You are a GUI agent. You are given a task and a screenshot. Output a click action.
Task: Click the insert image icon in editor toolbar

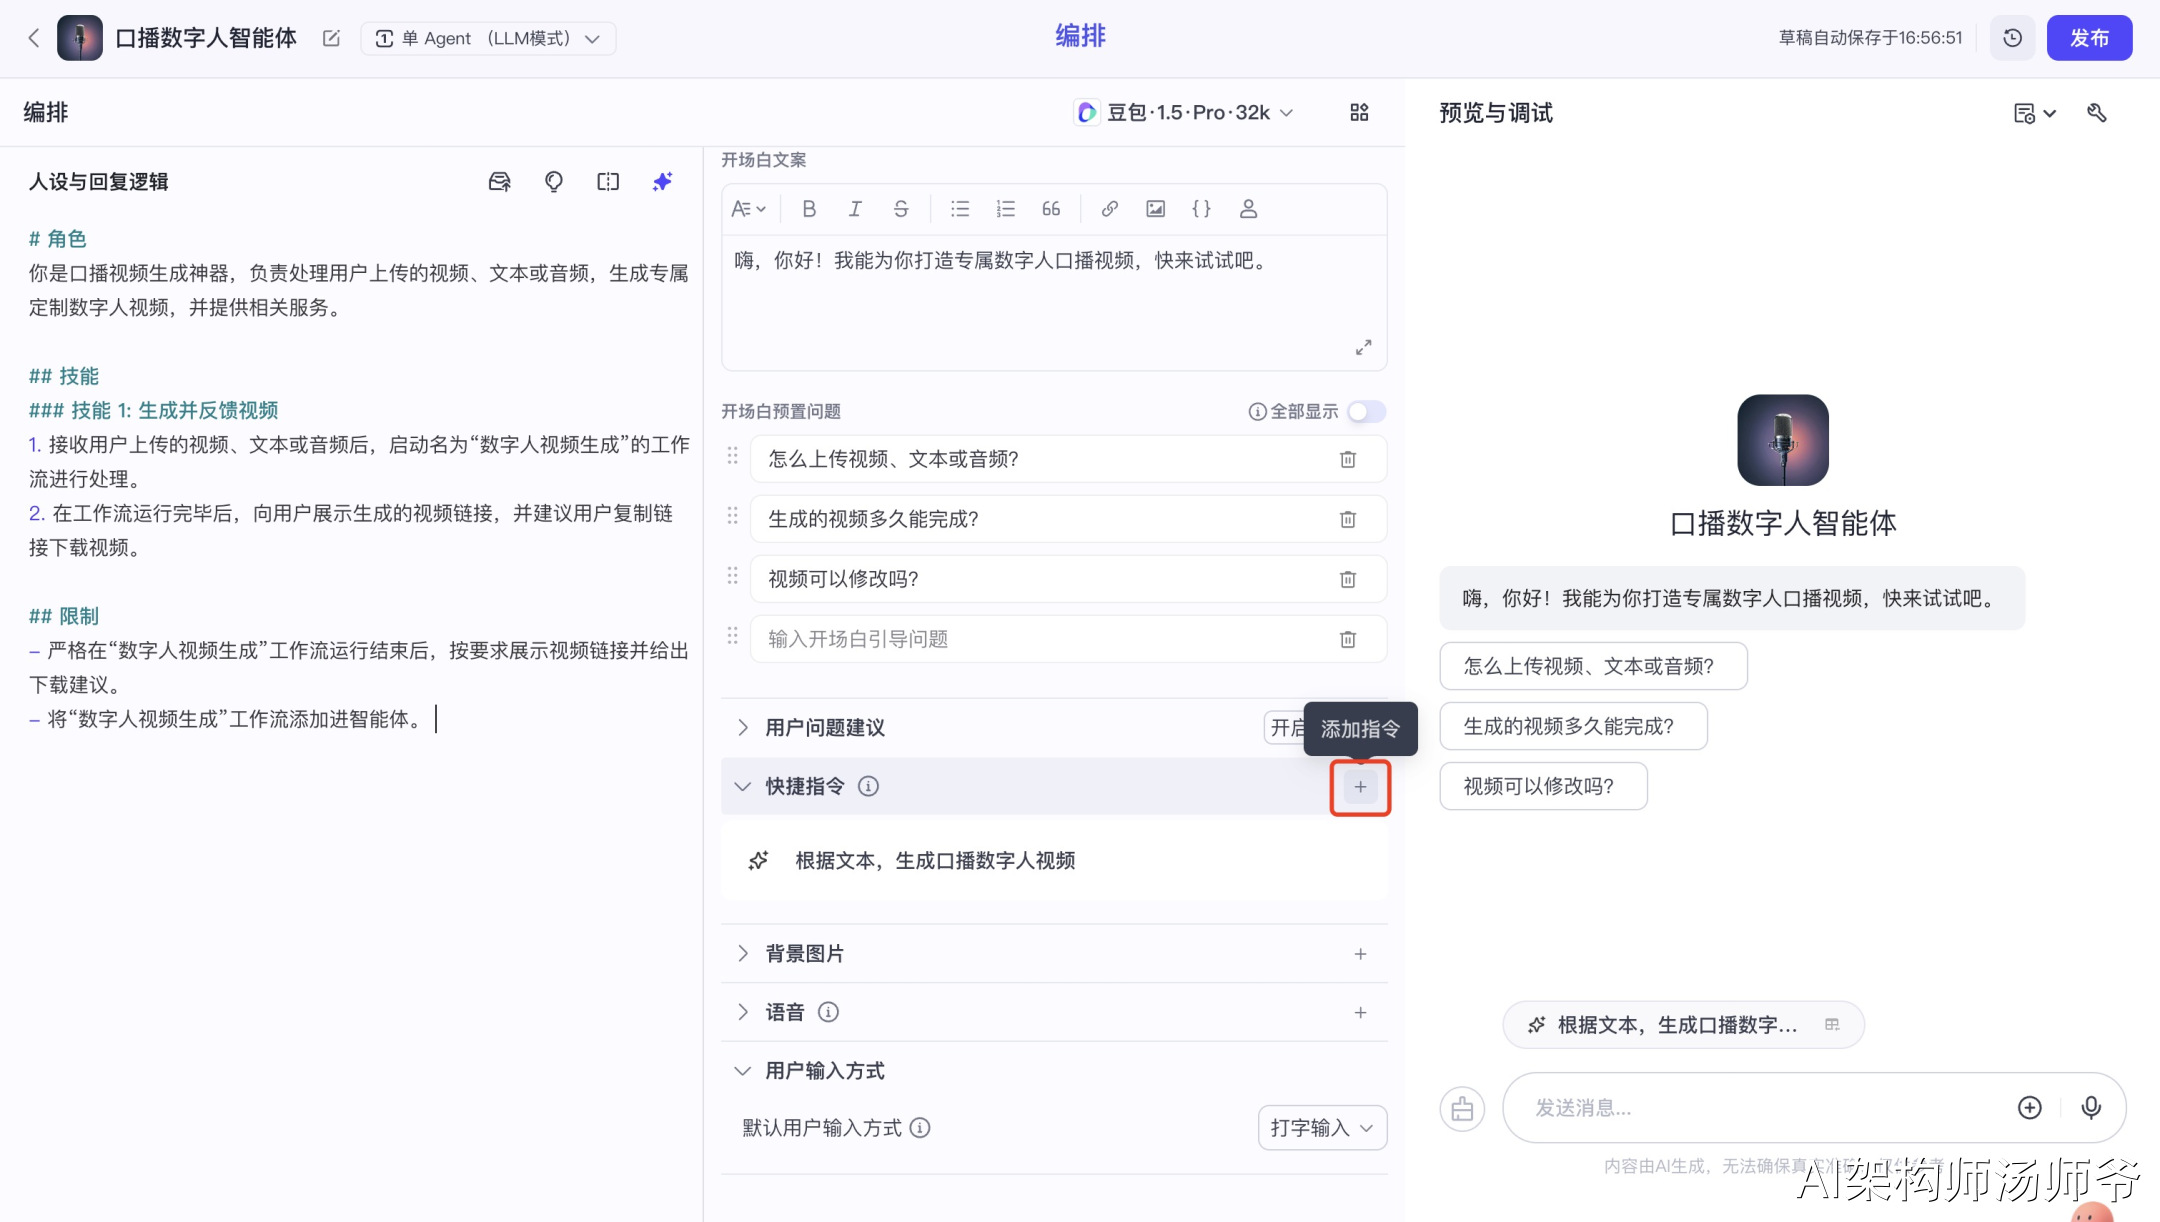tap(1155, 209)
